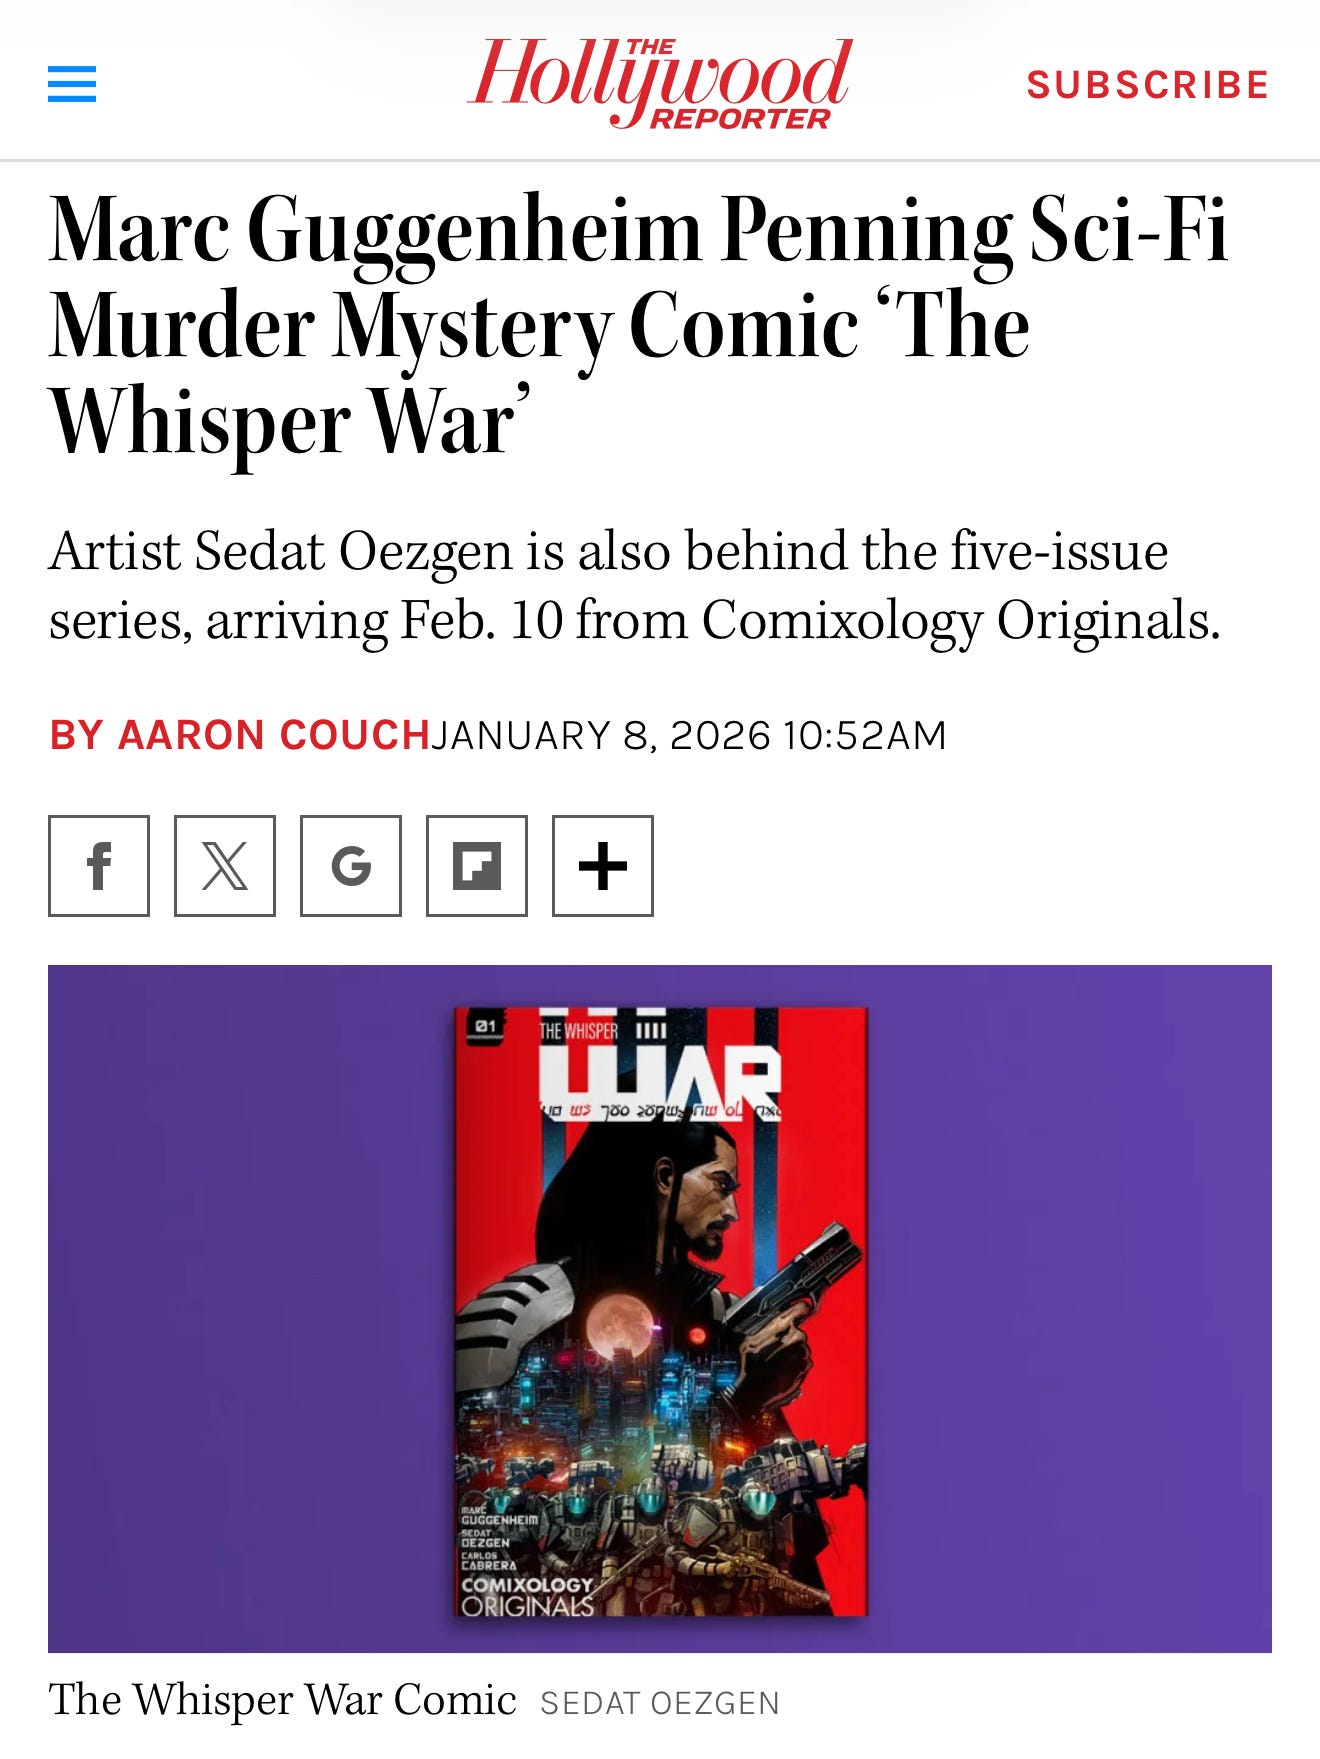Open the hamburger navigation menu
The height and width of the screenshot is (1759, 1320).
pyautogui.click(x=72, y=84)
